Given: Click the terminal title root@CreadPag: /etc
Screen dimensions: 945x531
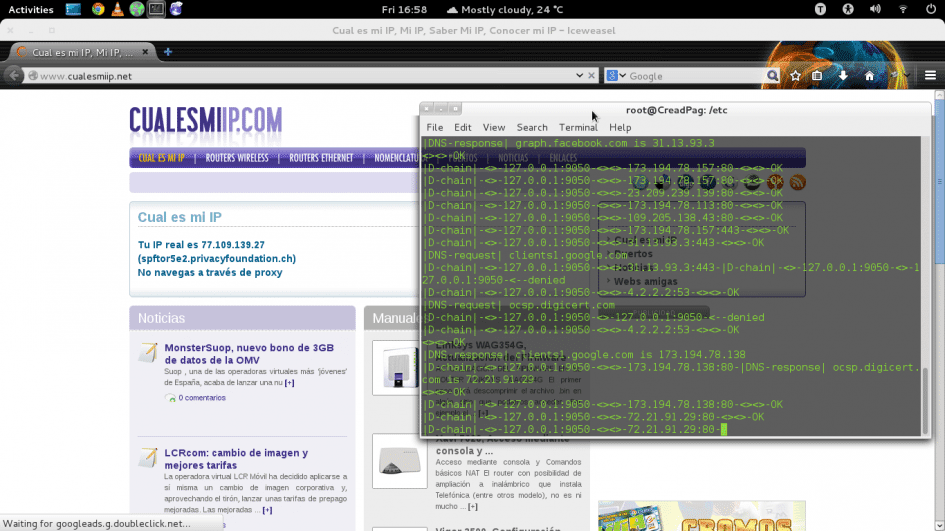Looking at the screenshot, I should (676, 110).
